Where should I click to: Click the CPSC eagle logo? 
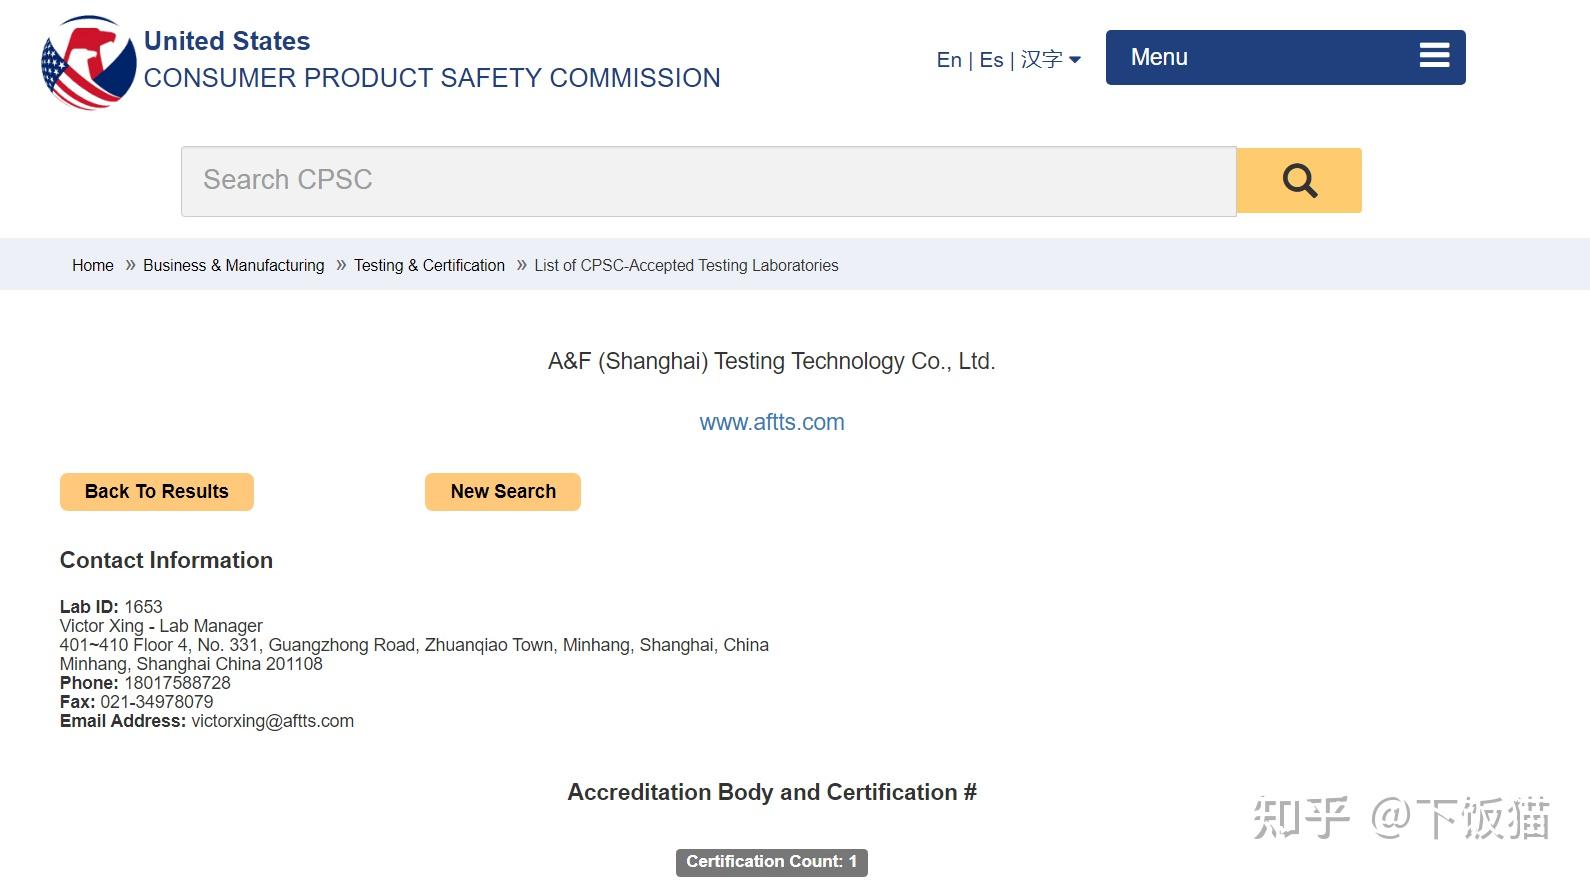pyautogui.click(x=88, y=62)
